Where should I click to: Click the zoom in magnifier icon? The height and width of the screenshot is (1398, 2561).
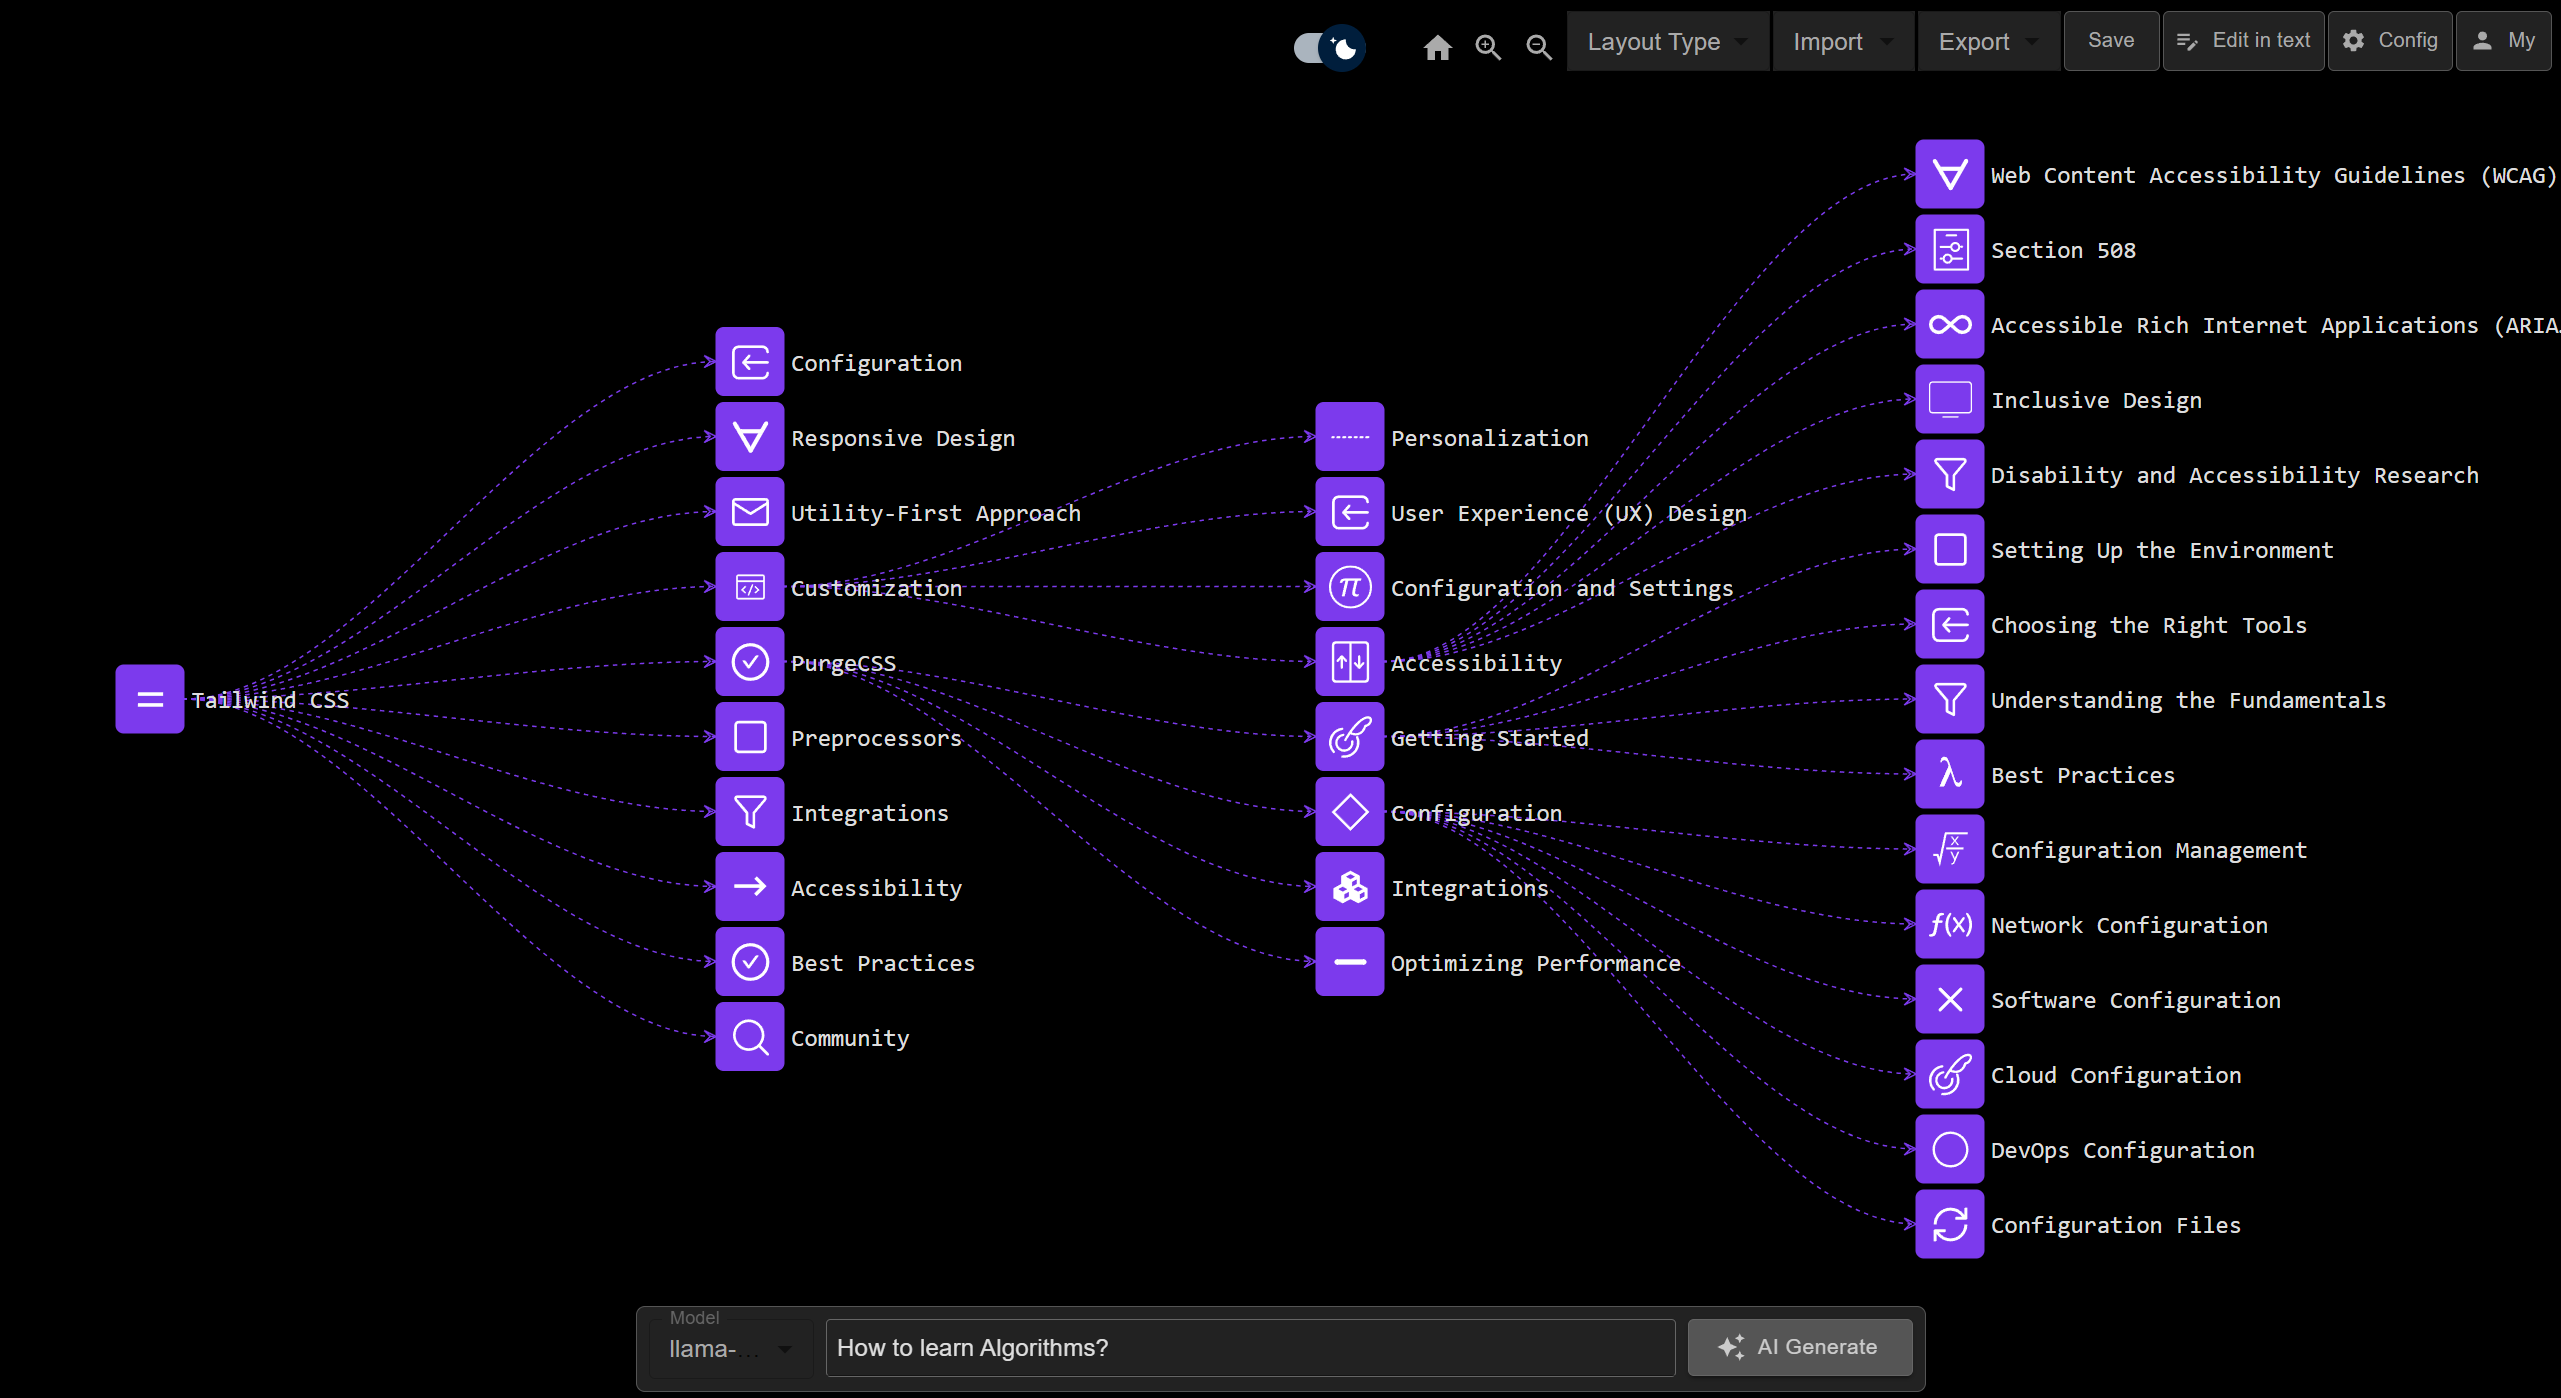click(x=1488, y=47)
